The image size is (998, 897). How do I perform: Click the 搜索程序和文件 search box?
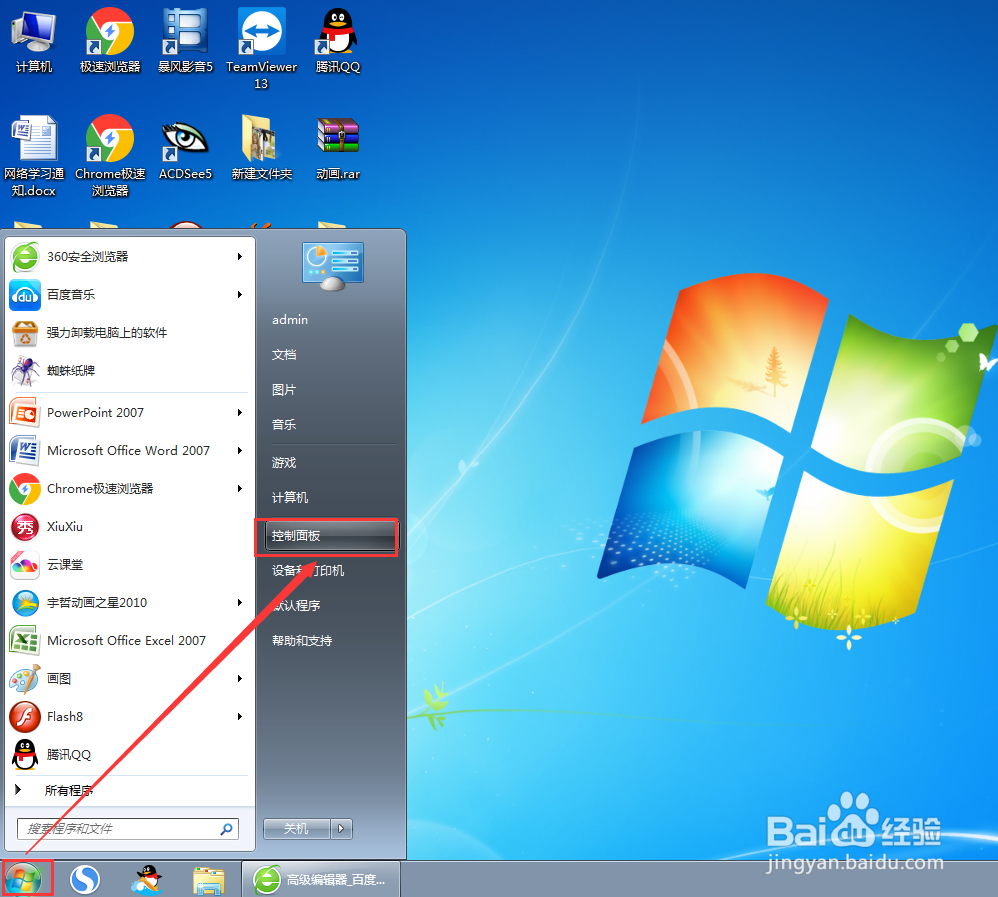(x=127, y=829)
